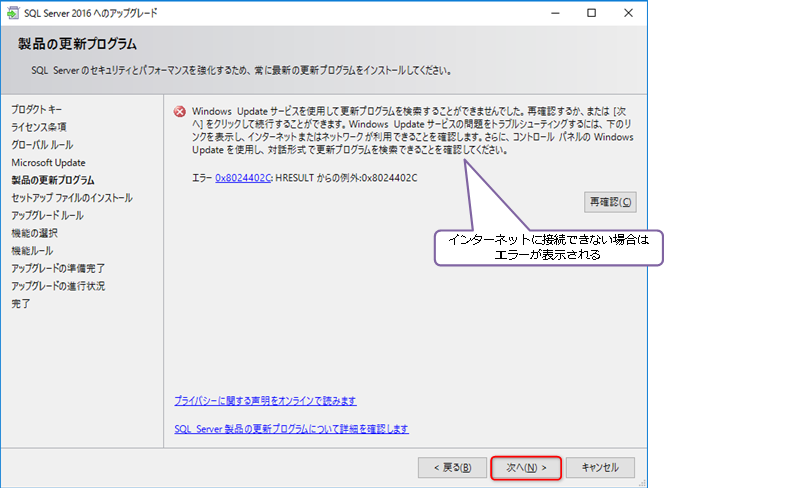This screenshot has height=489, width=800.
Task: Retry the update check with 再確認(C)
Action: point(610,202)
